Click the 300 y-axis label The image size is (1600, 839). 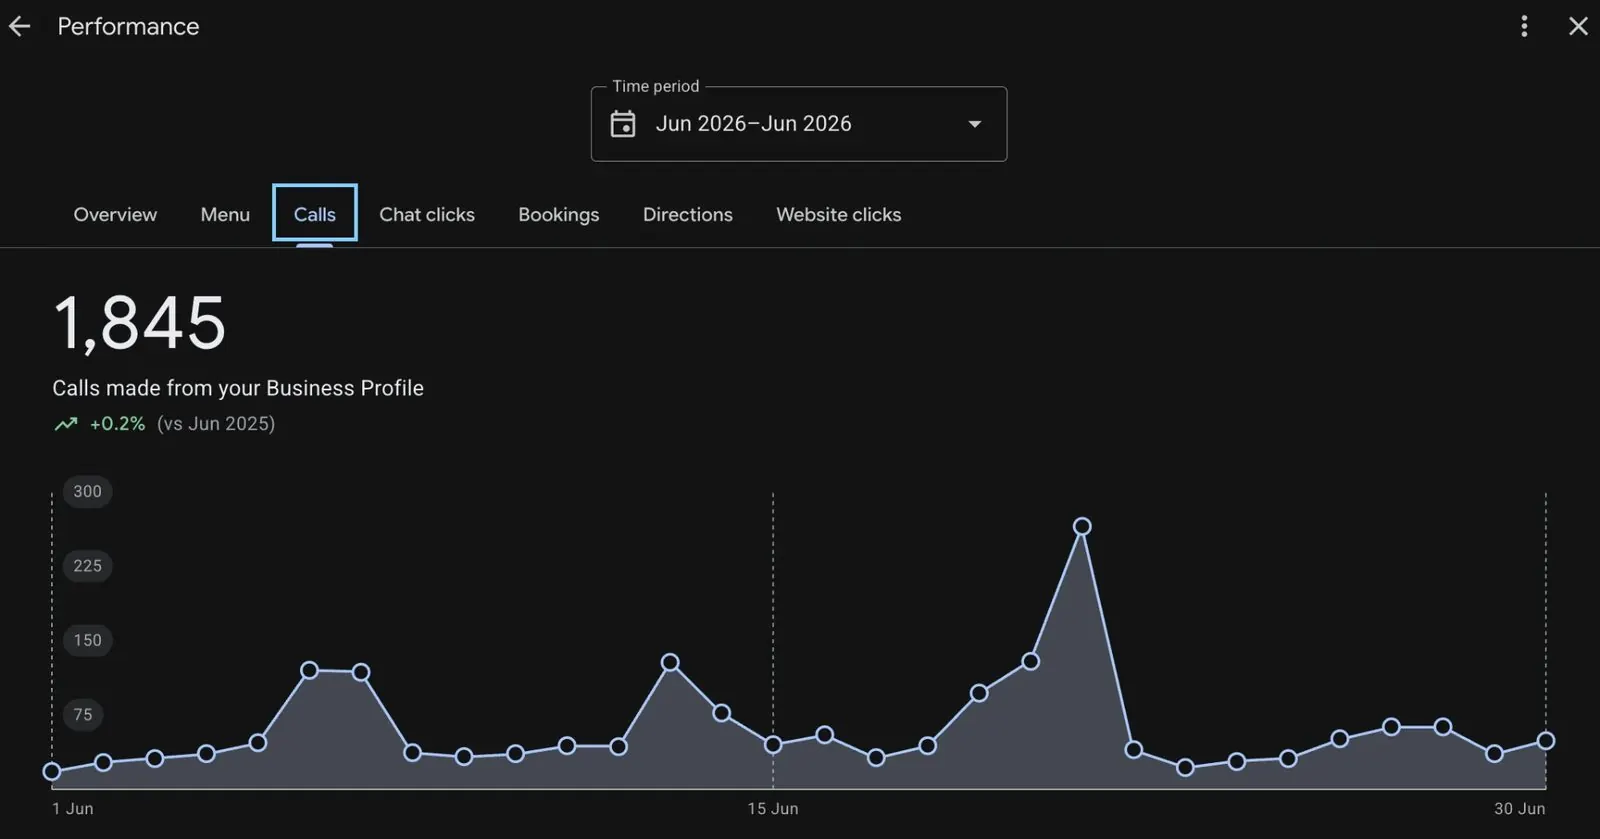[88, 491]
